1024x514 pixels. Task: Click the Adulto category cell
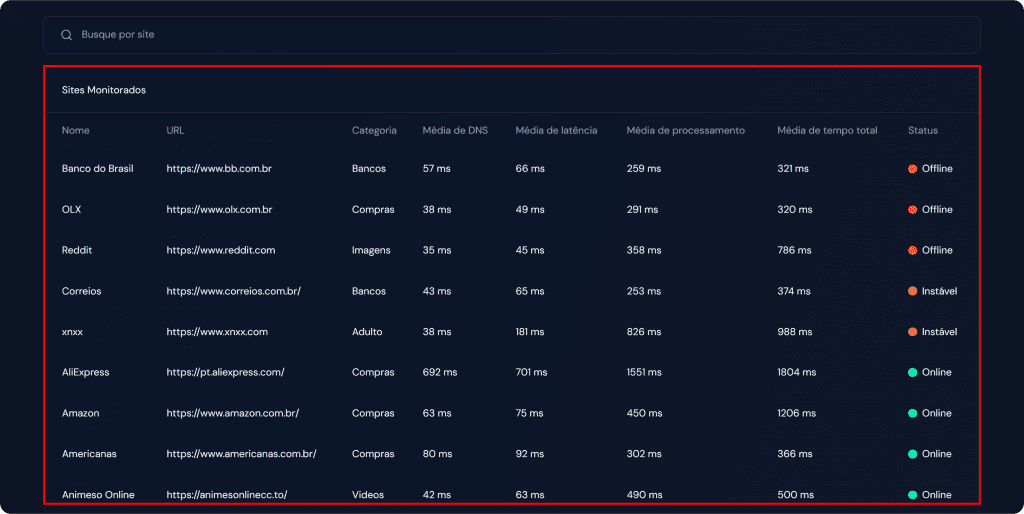367,332
